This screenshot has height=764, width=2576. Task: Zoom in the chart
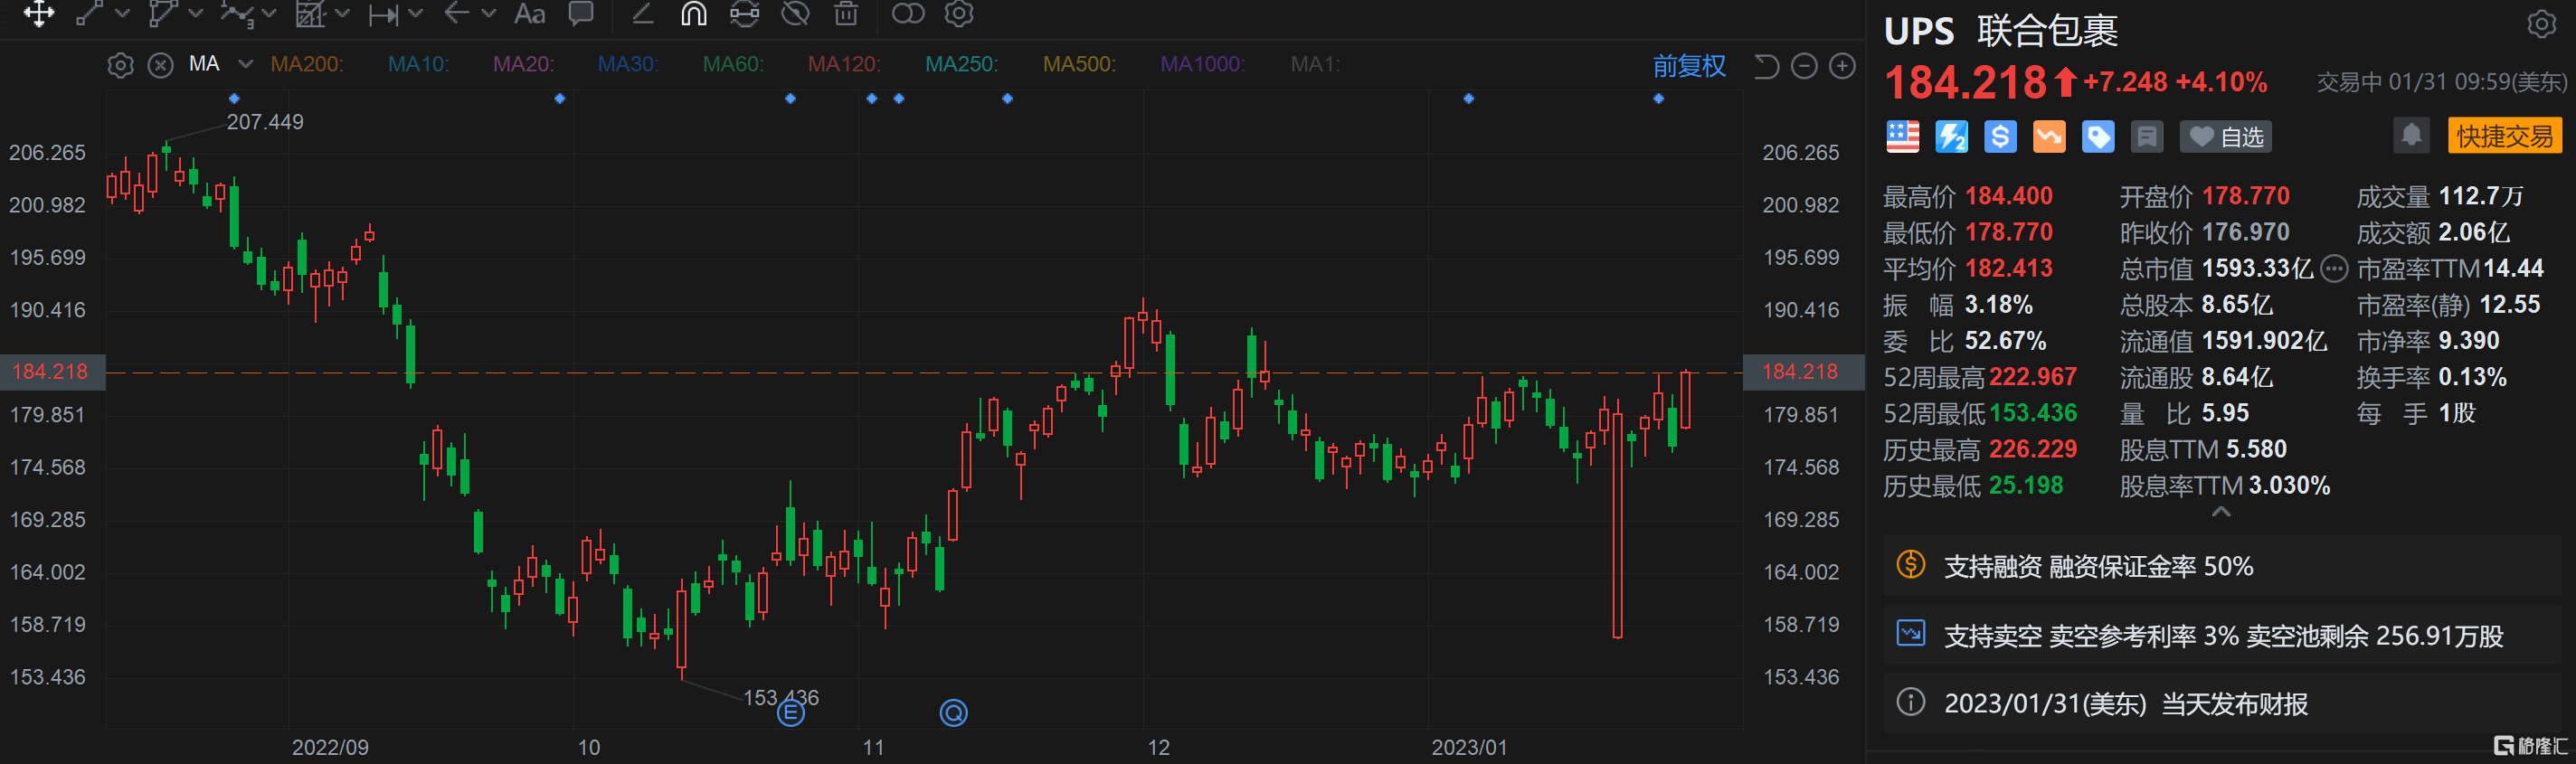(x=1842, y=66)
